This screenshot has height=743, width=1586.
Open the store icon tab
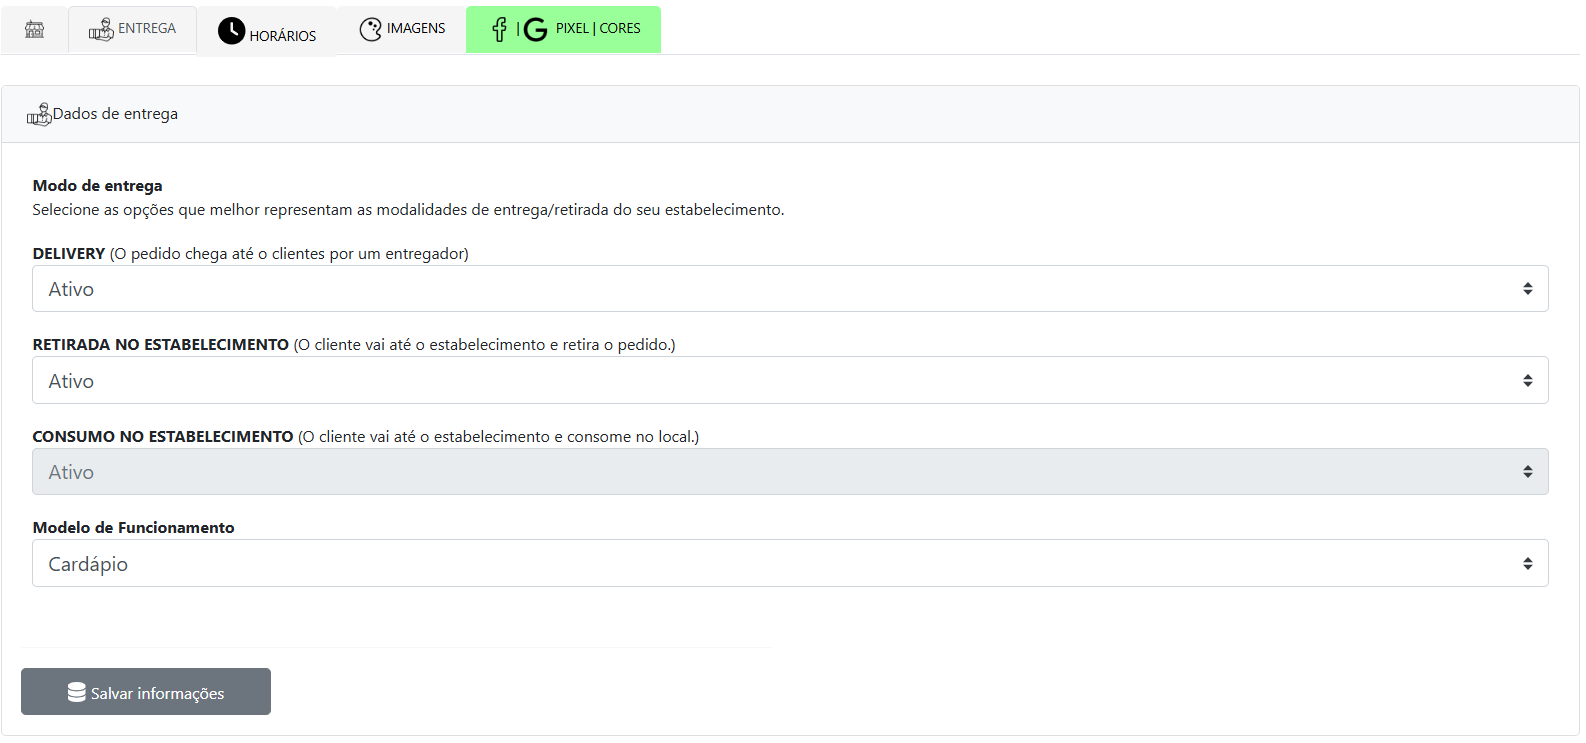pos(34,29)
